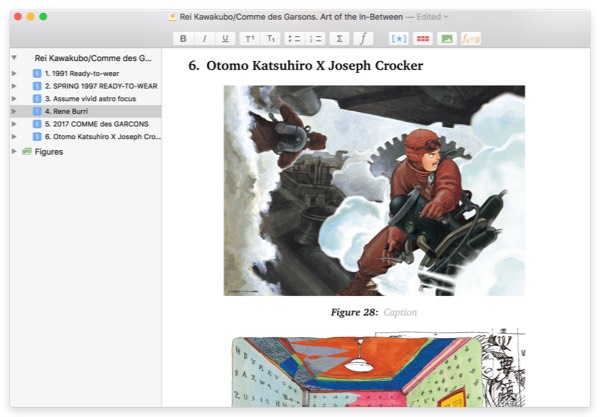This screenshot has width=600, height=417.
Task: Expand the Figures group
Action: pos(14,151)
